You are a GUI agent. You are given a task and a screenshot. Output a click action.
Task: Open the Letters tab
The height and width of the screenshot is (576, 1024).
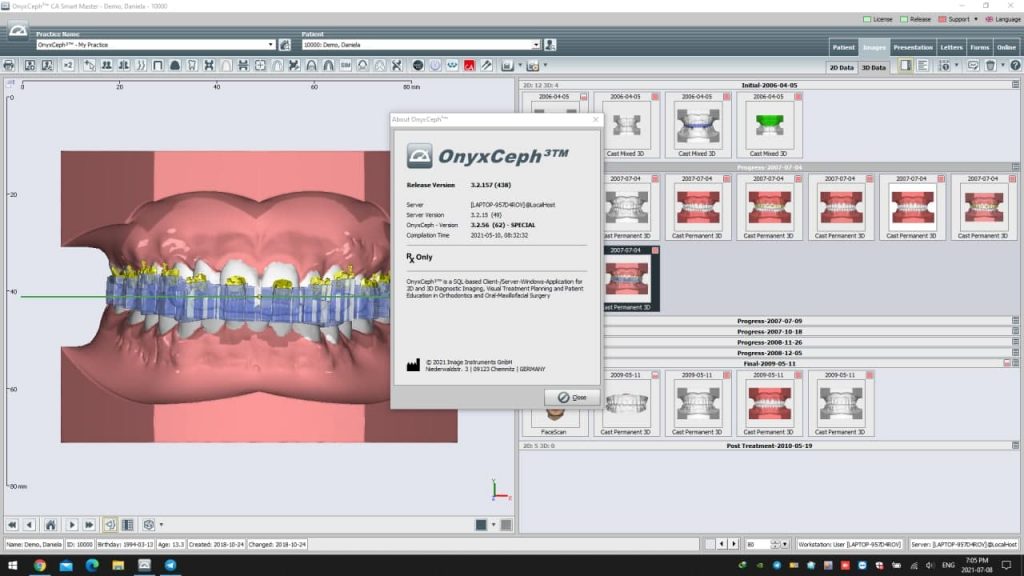point(951,47)
